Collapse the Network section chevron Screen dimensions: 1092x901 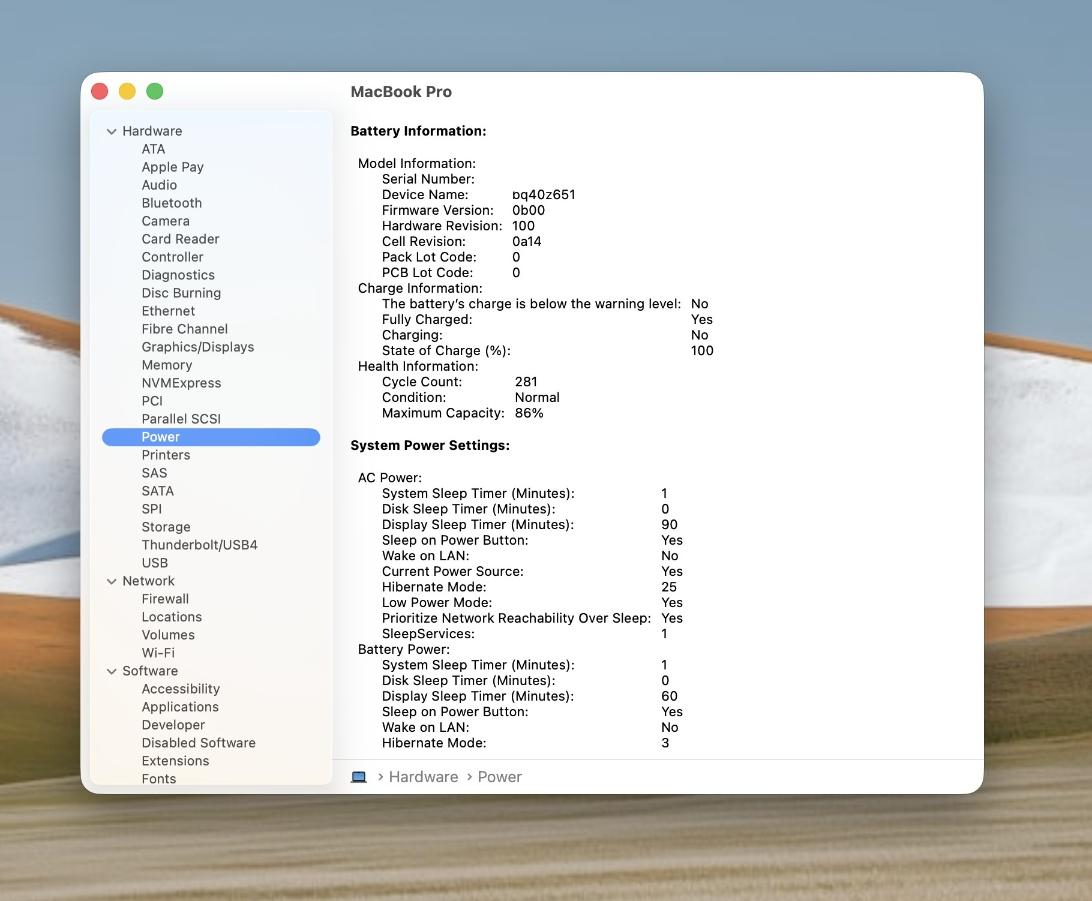[112, 581]
